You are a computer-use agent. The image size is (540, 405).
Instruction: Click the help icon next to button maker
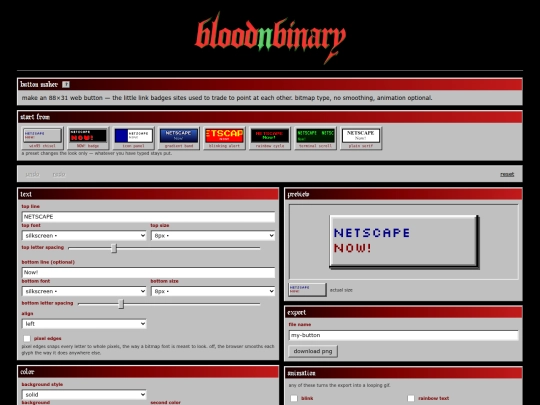coord(66,84)
